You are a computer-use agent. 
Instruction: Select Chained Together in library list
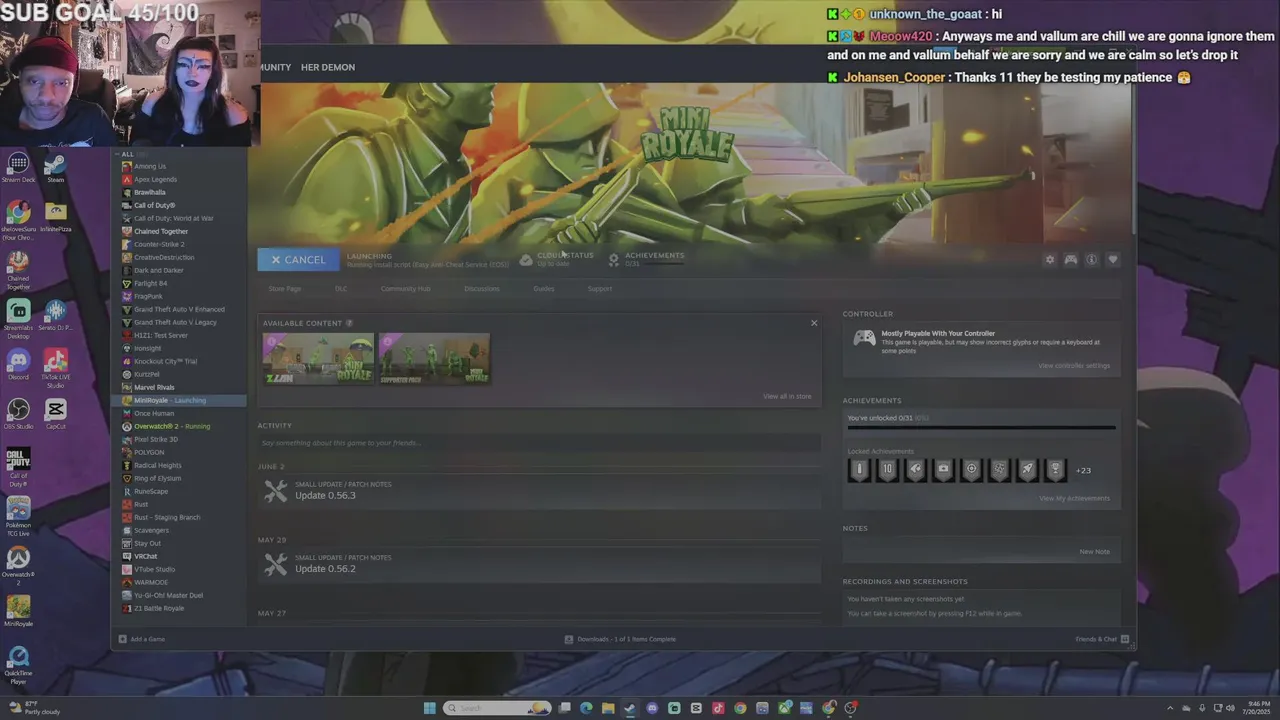tap(161, 231)
